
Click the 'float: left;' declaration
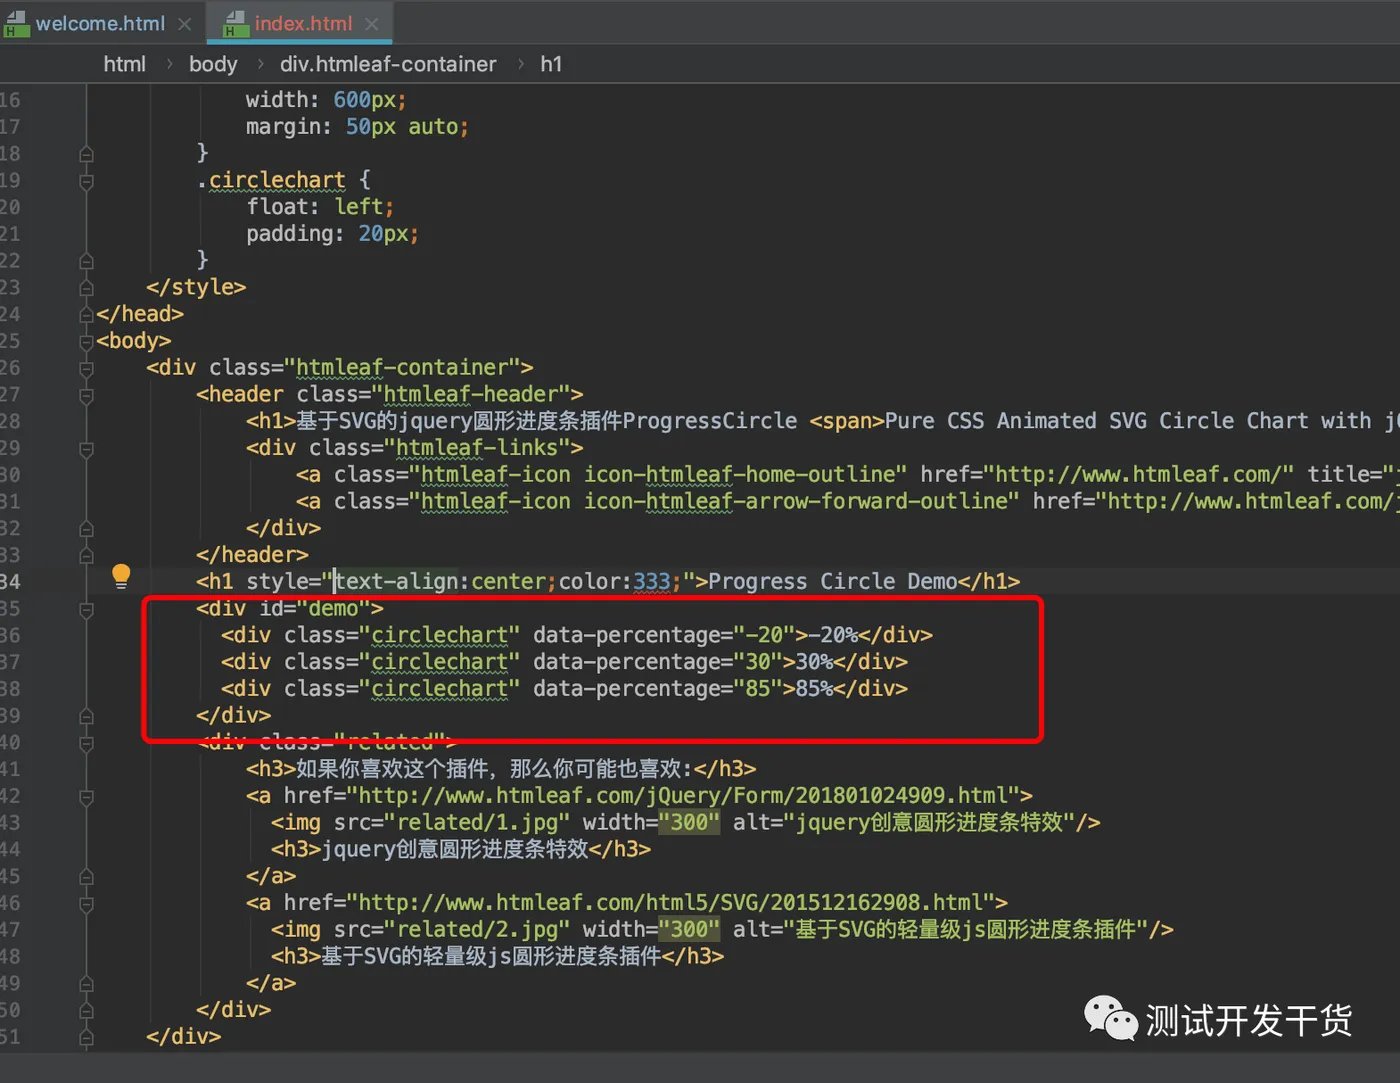tap(320, 207)
